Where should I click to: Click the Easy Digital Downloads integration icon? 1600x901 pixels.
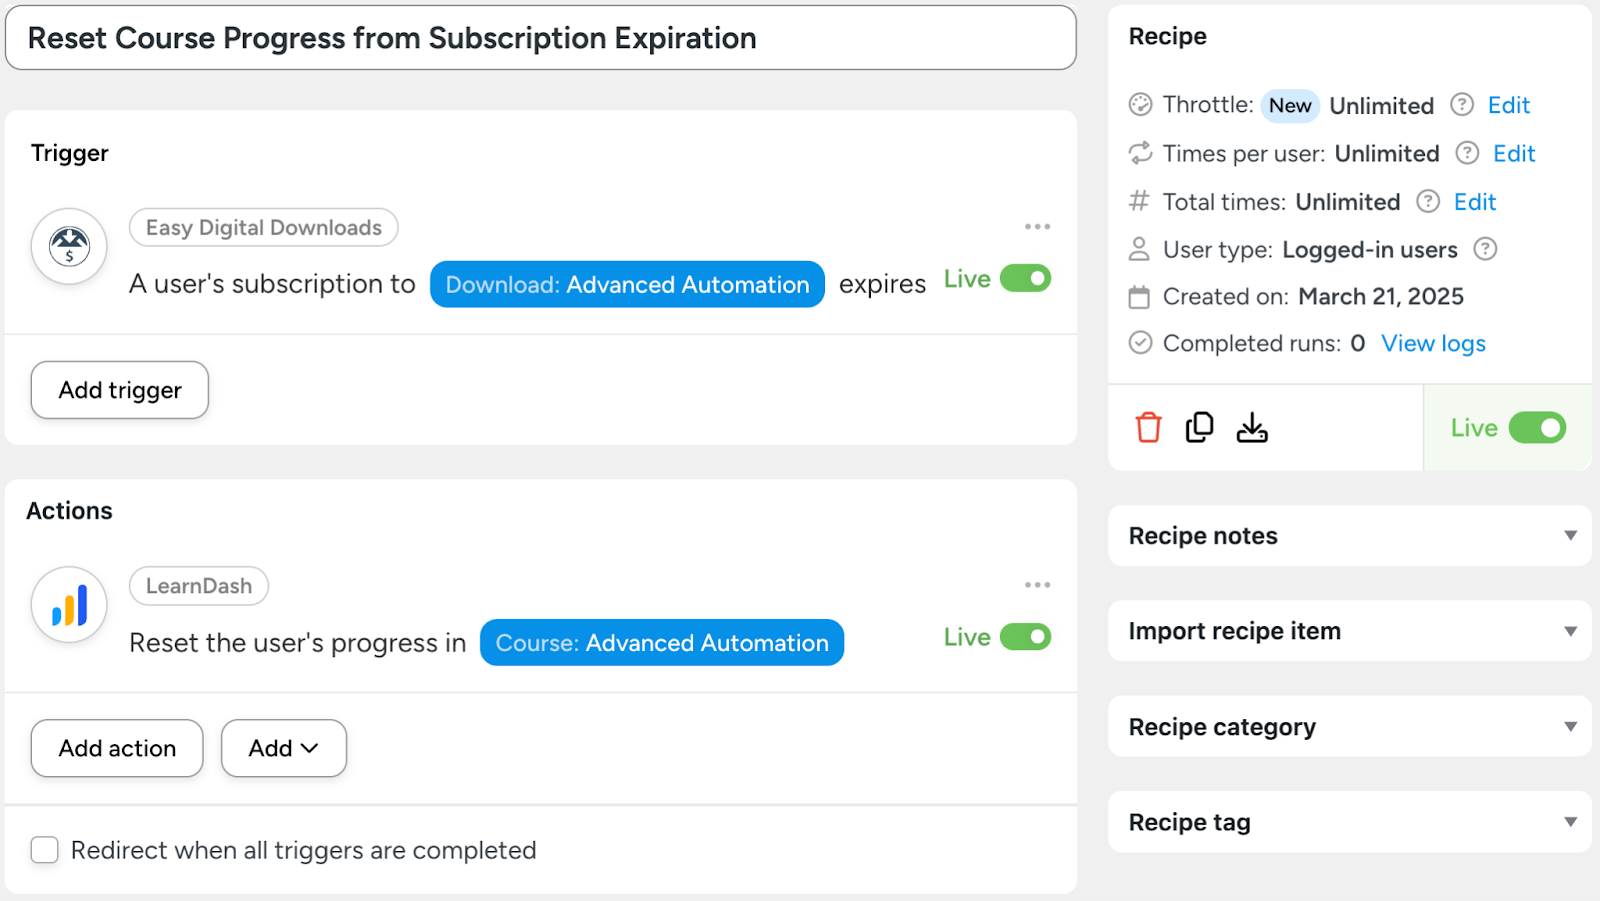point(69,246)
